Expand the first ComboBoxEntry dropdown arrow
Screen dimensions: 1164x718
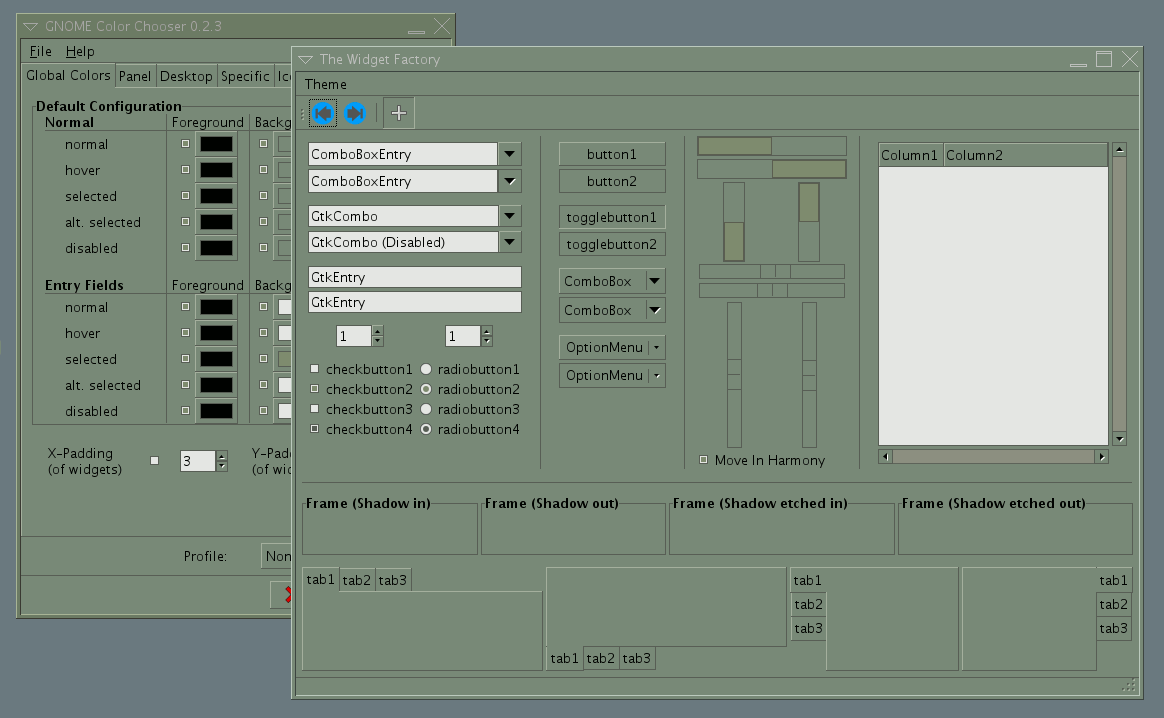point(509,154)
